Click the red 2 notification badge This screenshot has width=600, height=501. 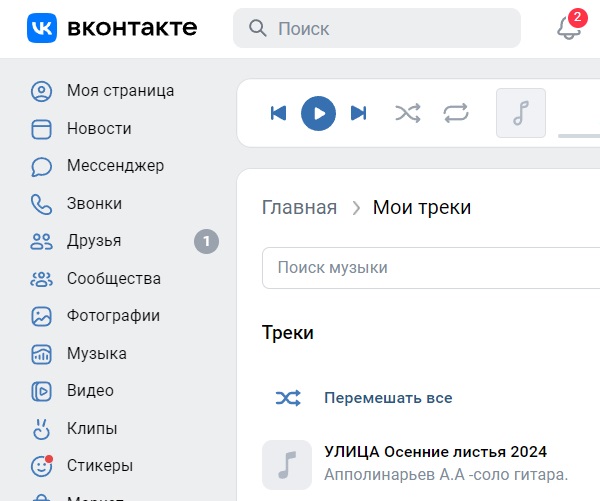[577, 18]
